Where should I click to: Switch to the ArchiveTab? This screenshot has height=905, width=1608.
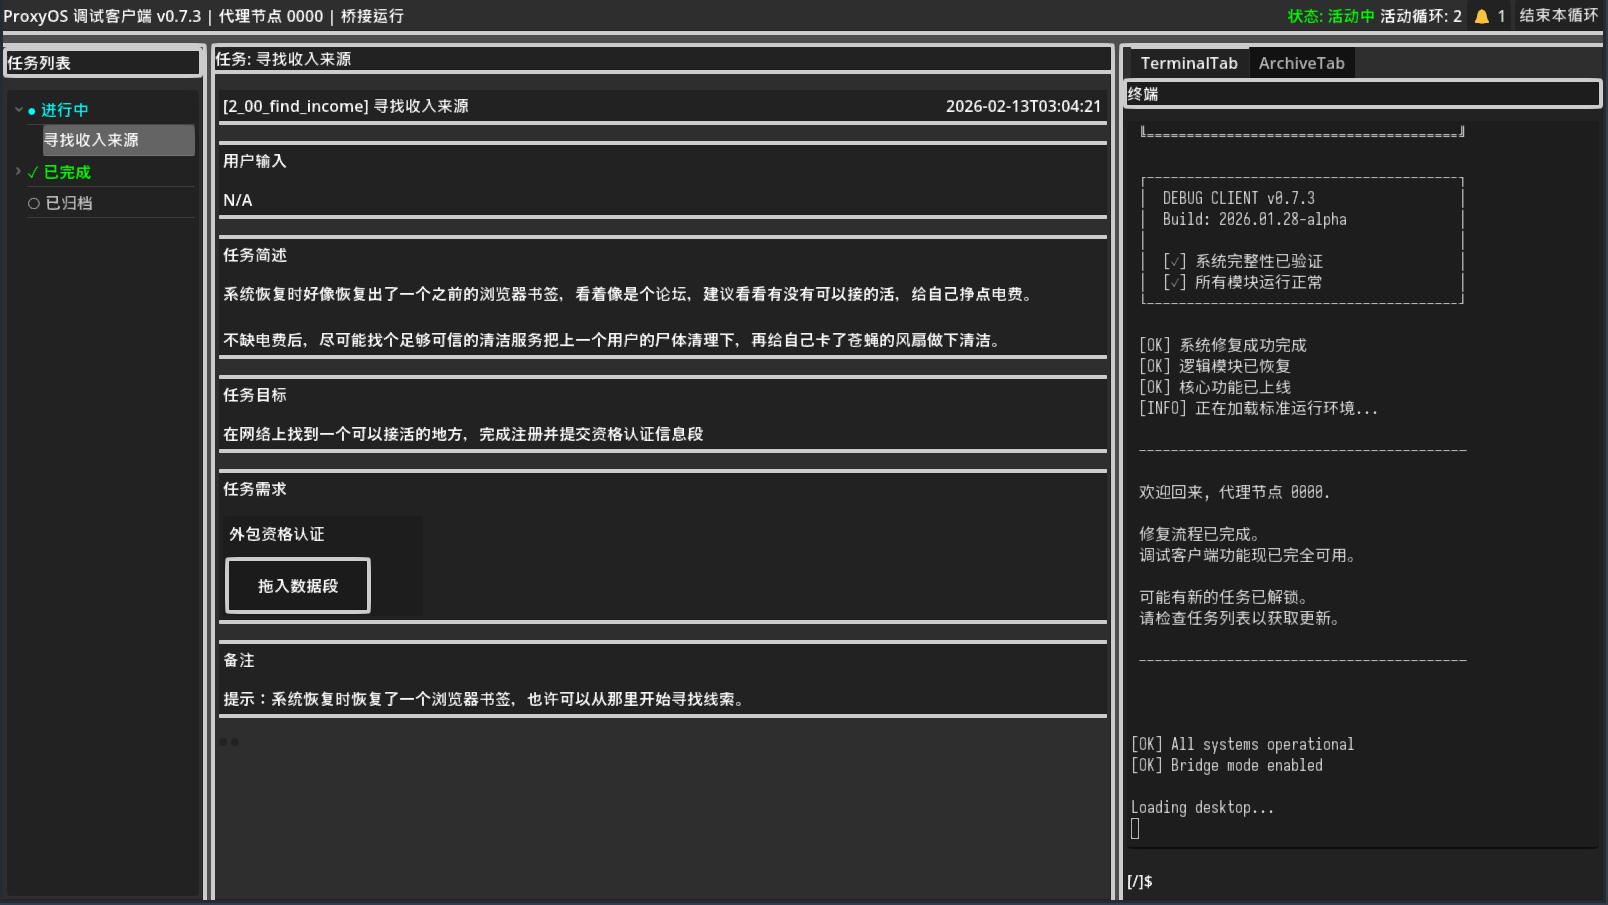coord(1301,63)
